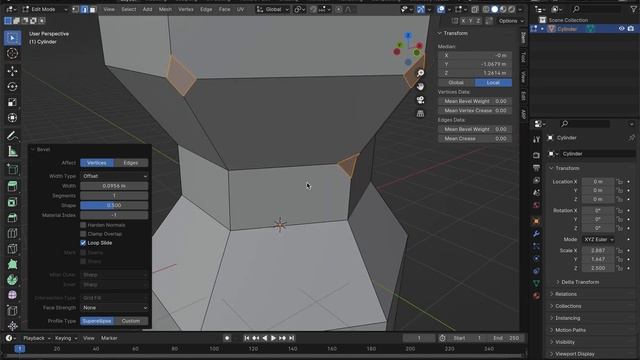This screenshot has height=360, width=640.
Task: Open the Add menu
Action: click(147, 9)
